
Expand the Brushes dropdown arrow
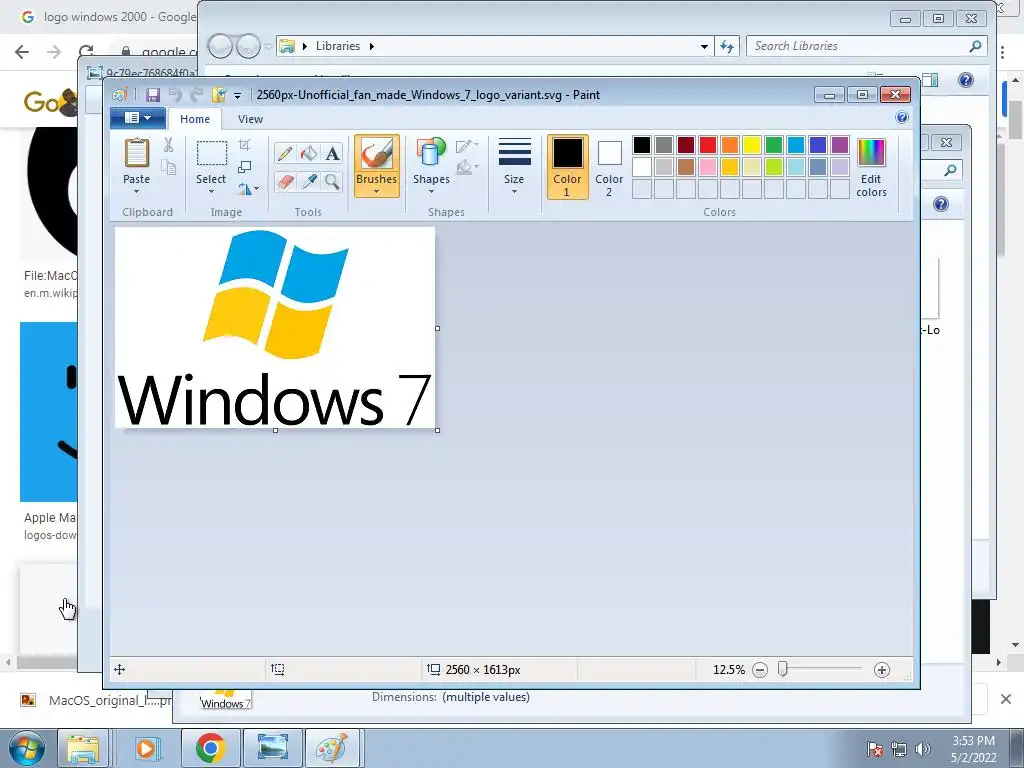pos(377,192)
